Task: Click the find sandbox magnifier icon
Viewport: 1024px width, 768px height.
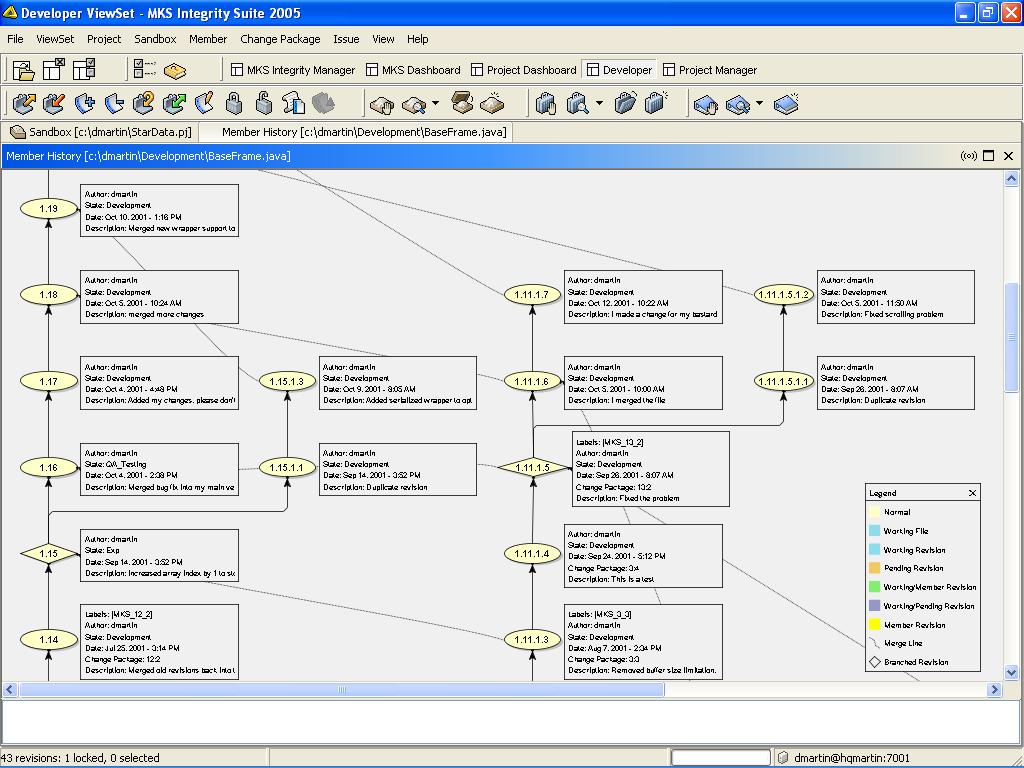Action: pos(413,104)
